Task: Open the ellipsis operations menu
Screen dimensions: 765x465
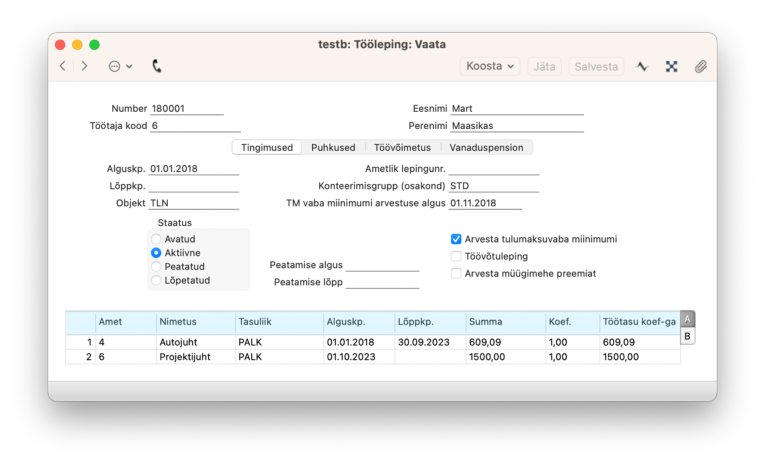Action: tap(120, 66)
